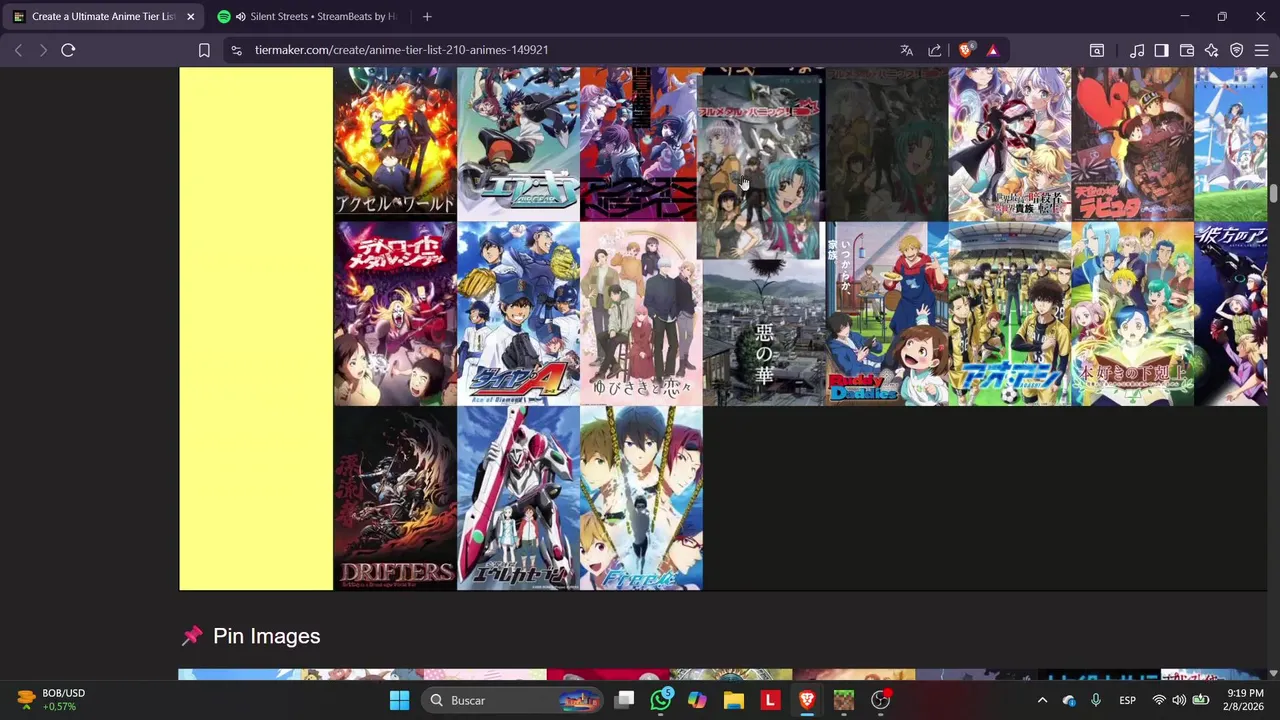This screenshot has width=1280, height=720.
Task: Open the red L app on taskbar
Action: click(770, 700)
